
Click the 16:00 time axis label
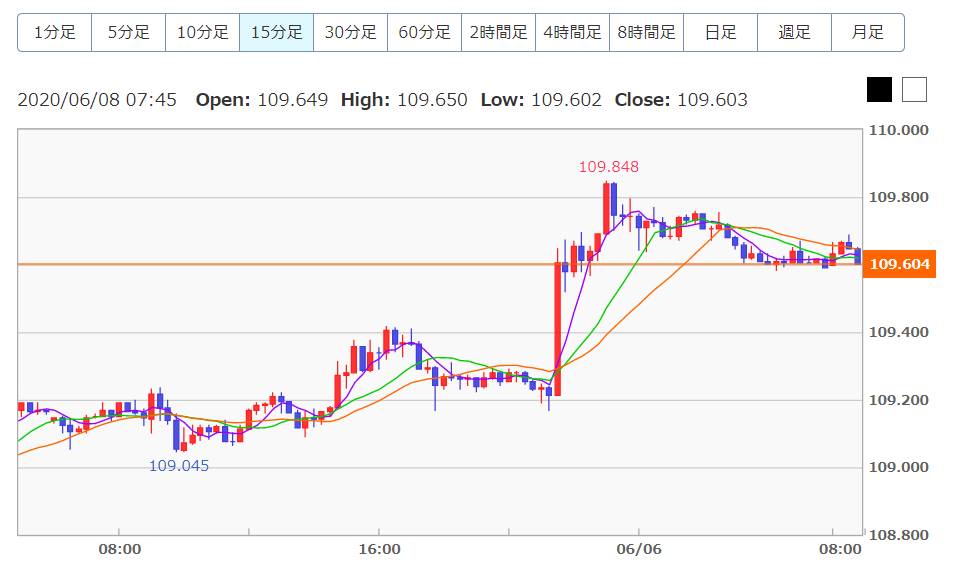379,549
